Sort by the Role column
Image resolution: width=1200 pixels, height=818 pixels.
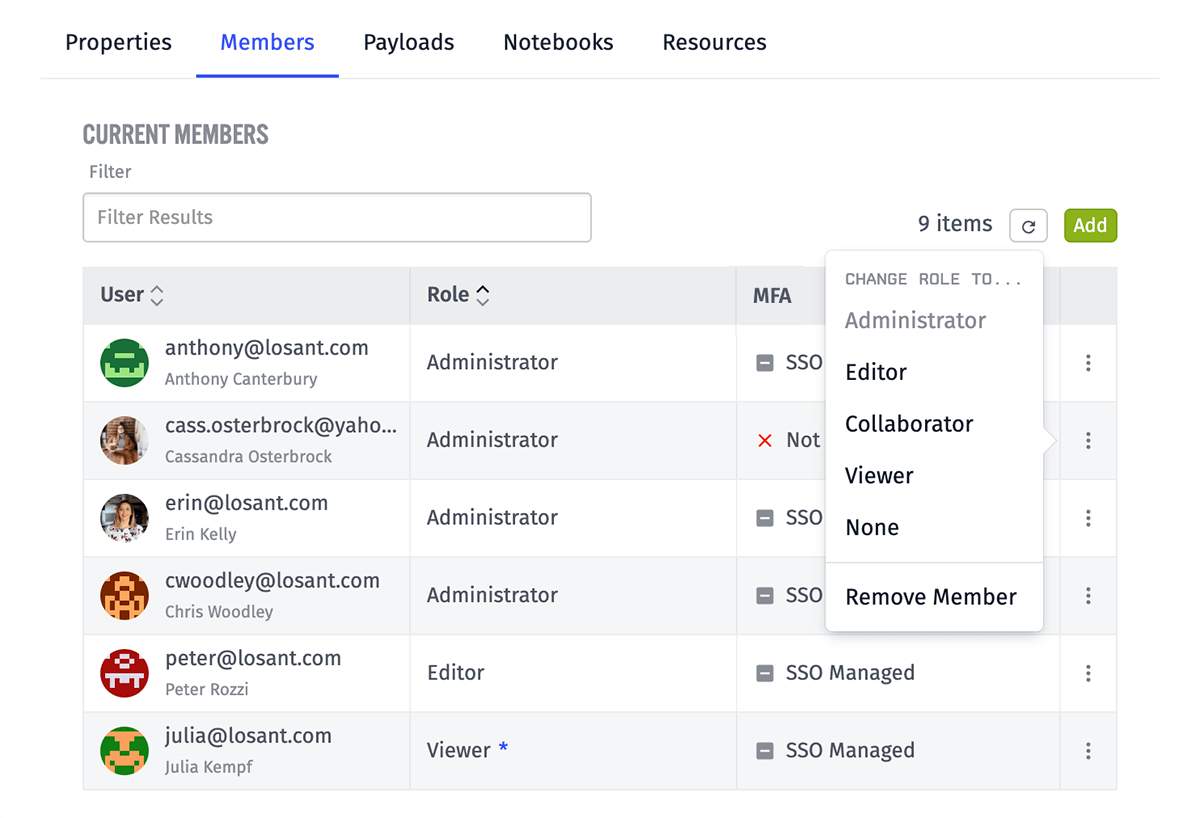[x=458, y=295]
